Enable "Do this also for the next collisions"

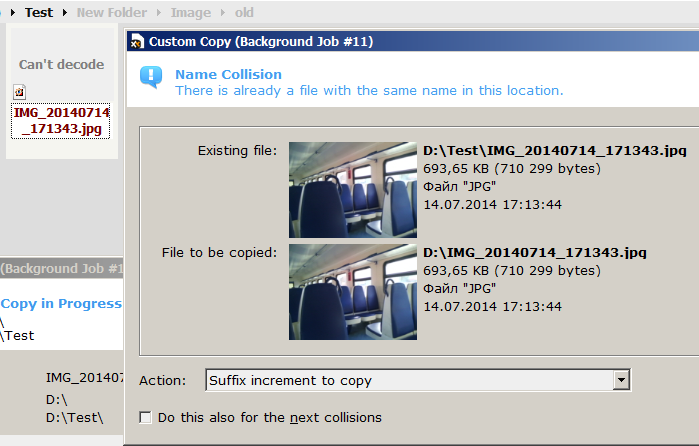pos(147,417)
